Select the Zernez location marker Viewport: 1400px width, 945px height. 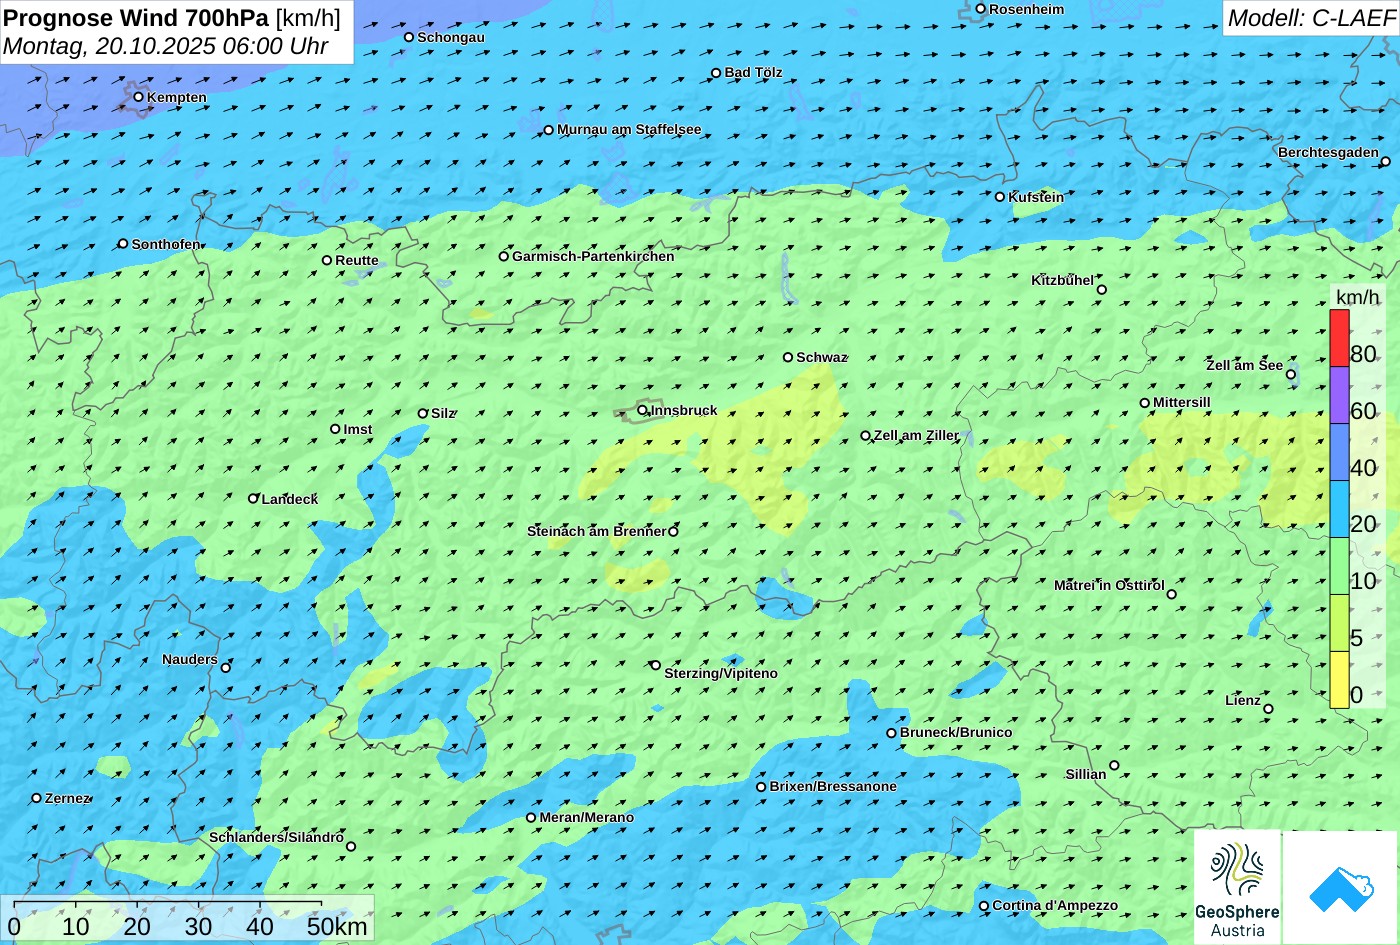[x=37, y=798]
